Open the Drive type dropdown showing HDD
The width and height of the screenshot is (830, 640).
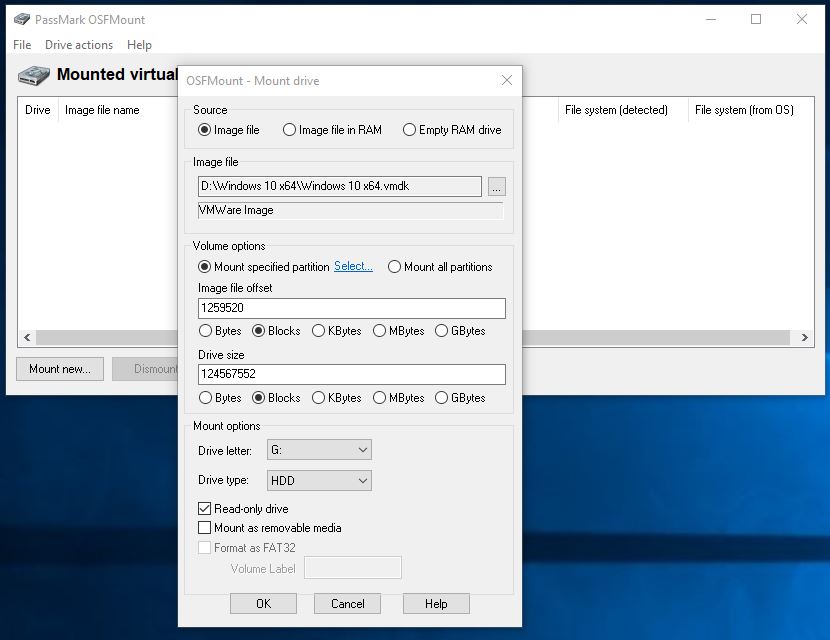click(x=319, y=481)
